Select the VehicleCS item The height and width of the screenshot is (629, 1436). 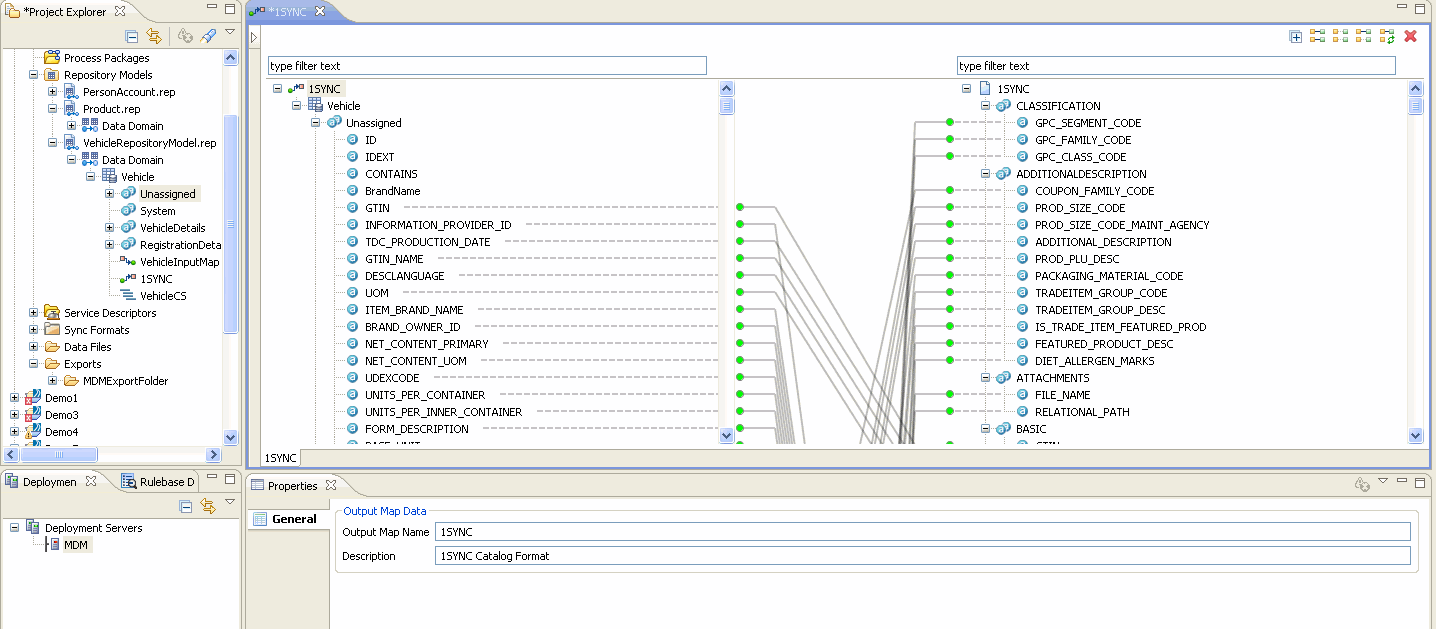pos(163,296)
